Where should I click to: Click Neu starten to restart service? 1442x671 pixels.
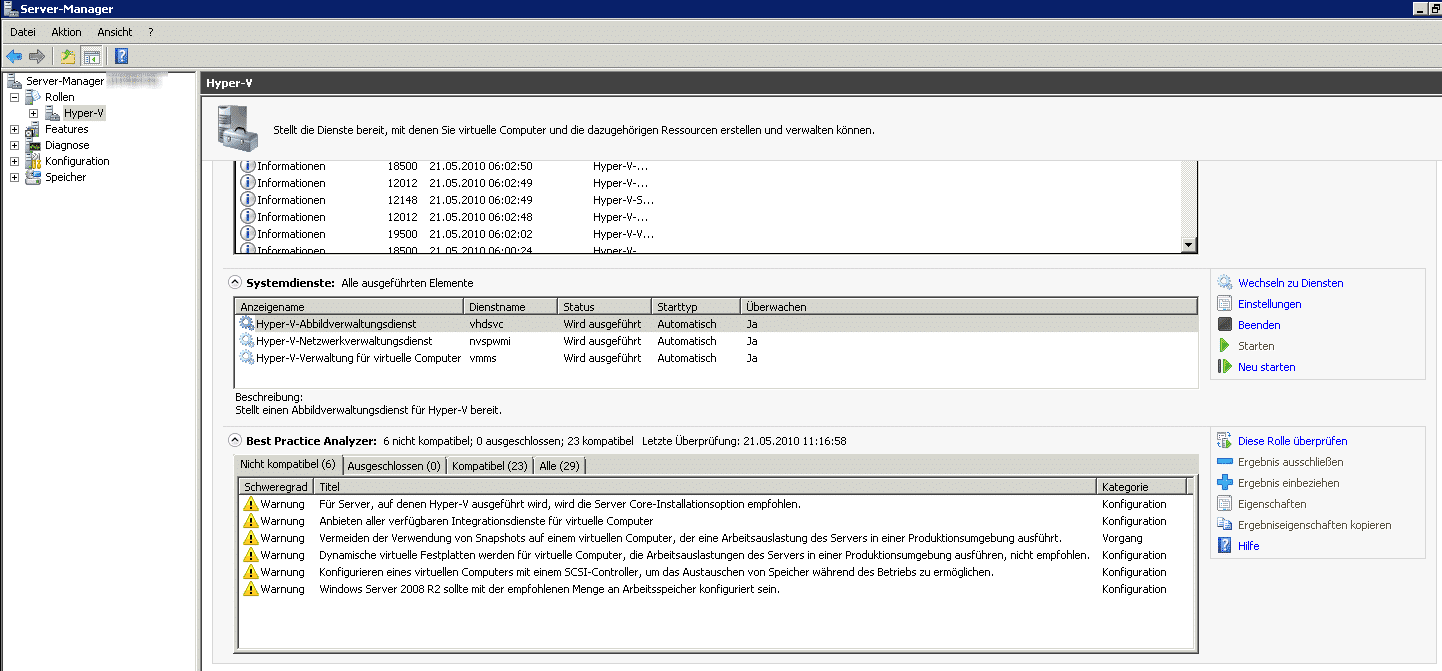point(1267,367)
